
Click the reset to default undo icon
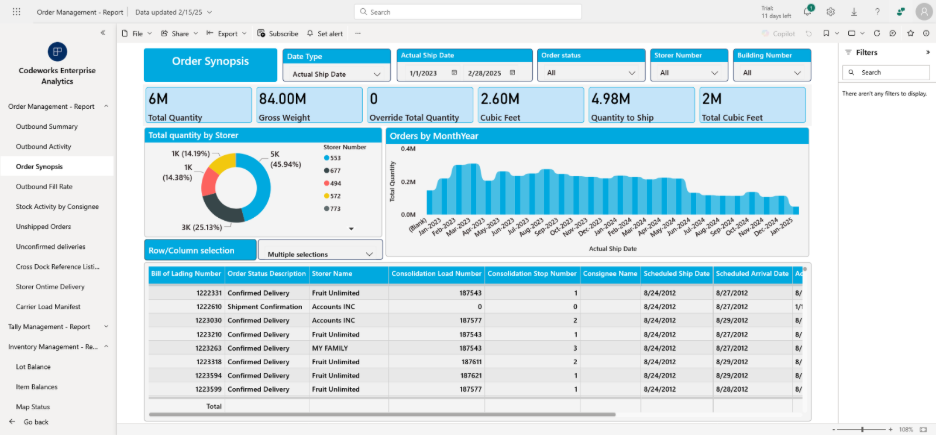point(809,33)
